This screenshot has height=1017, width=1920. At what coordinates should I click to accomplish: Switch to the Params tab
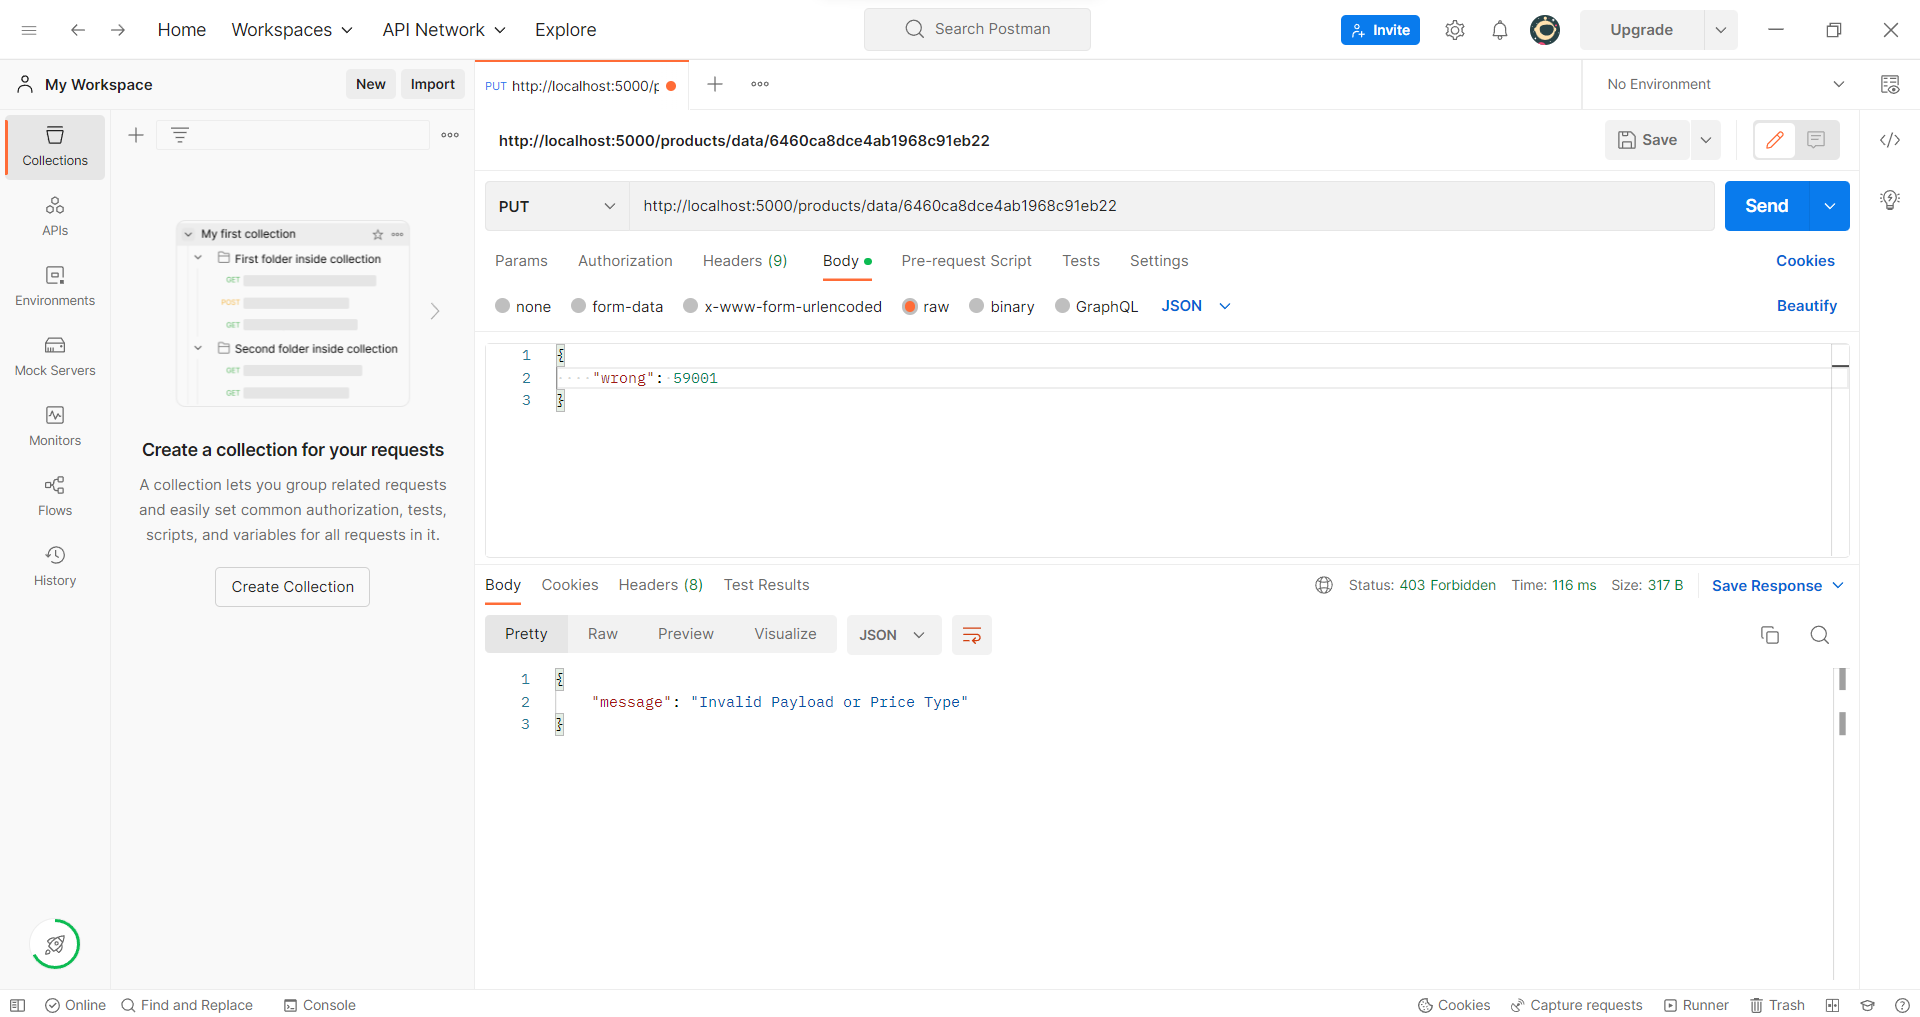521,261
